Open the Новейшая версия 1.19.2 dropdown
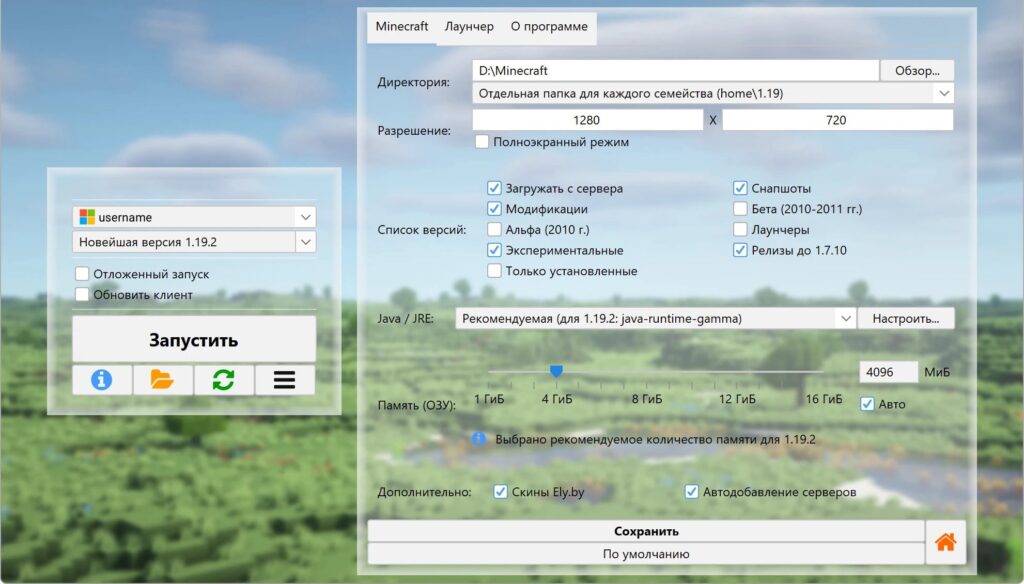The width and height of the screenshot is (1024, 584). tap(306, 242)
